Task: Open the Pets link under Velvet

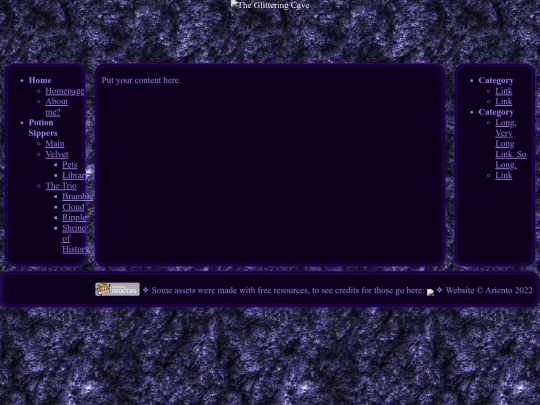Action: [70, 165]
